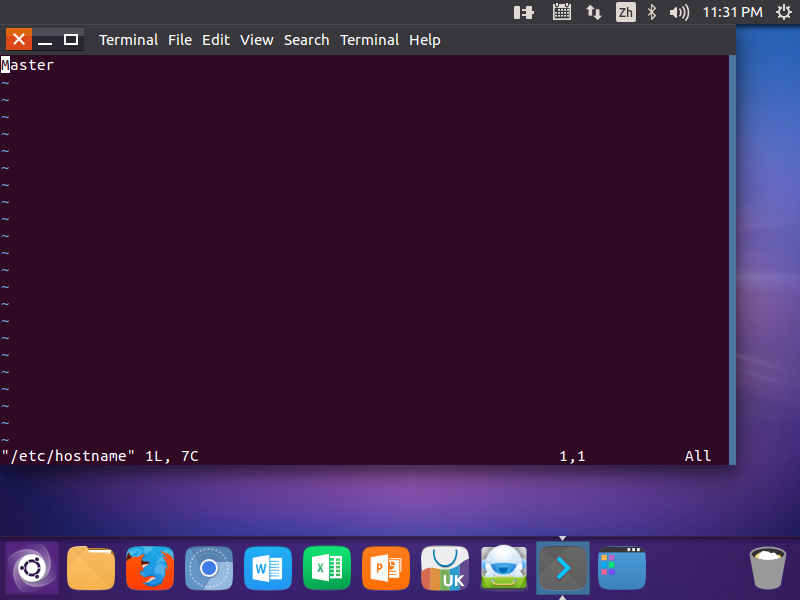Click the 'All' scroll position indicator
Viewport: 800px width, 600px height.
tap(697, 456)
